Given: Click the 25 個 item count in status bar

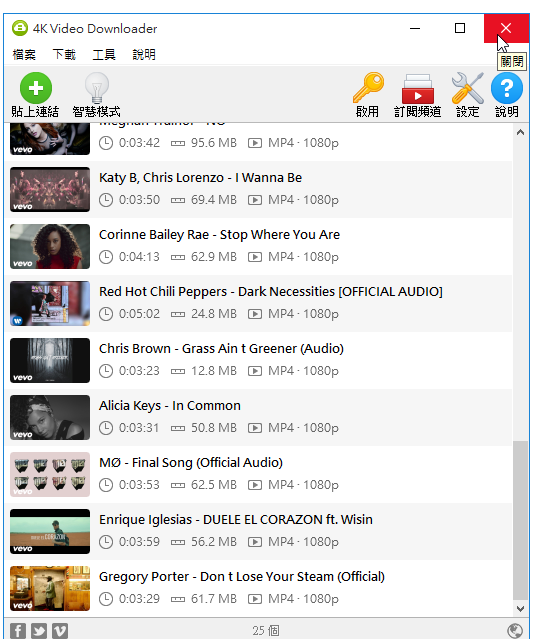Looking at the screenshot, I should click(x=266, y=631).
